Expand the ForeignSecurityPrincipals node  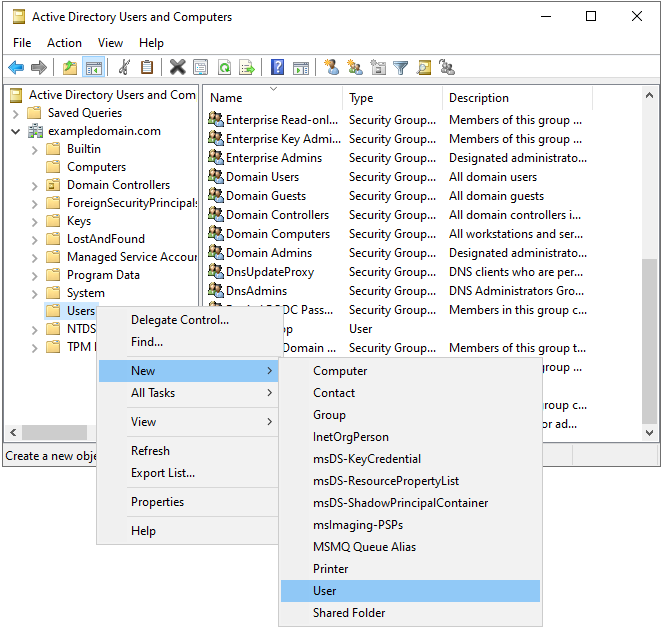coord(35,203)
